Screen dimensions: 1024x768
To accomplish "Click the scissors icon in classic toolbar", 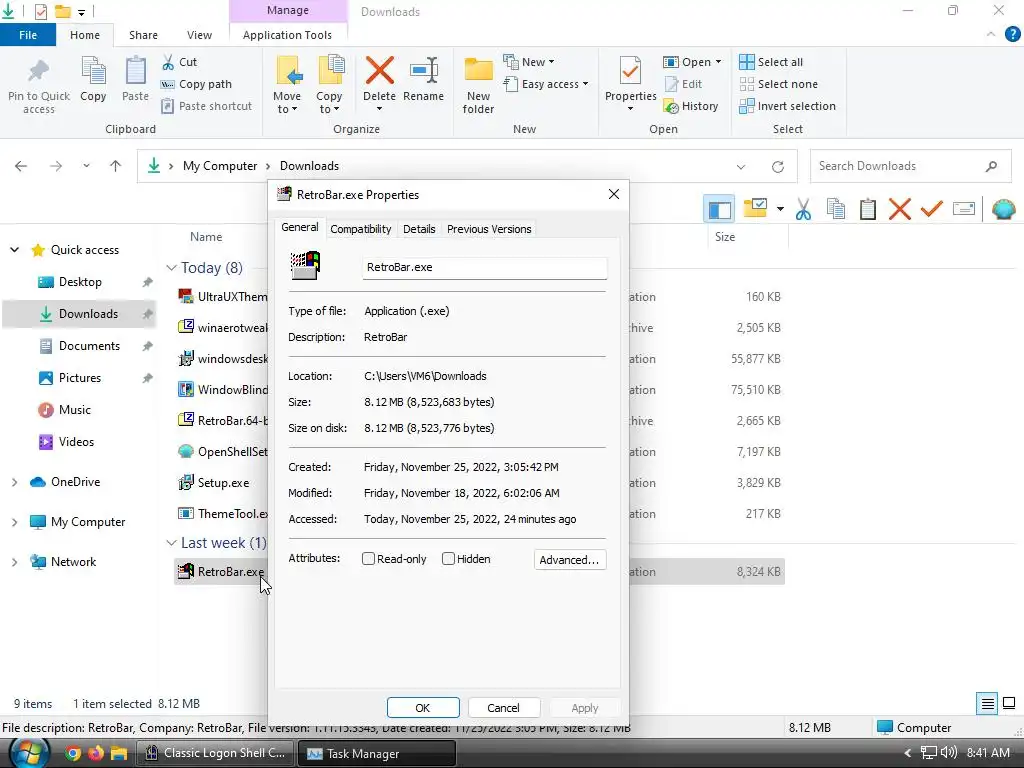I will (803, 210).
